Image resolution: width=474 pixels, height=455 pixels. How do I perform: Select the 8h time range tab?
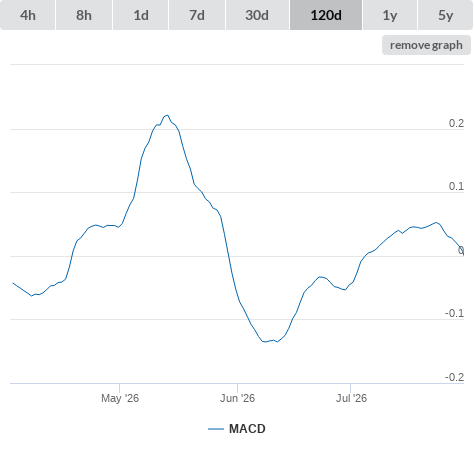point(84,15)
